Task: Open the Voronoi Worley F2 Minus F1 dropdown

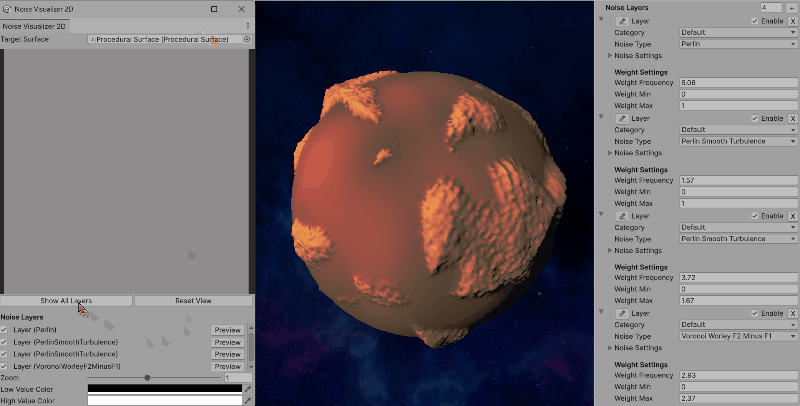Action: point(738,336)
